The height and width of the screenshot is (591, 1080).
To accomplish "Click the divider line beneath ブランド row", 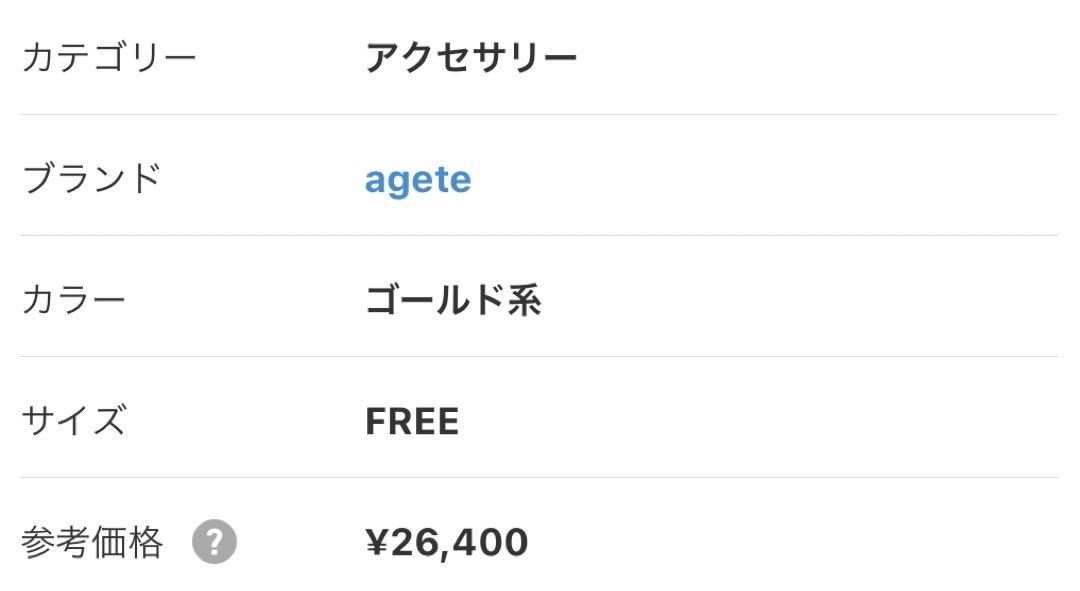I will 539,236.
